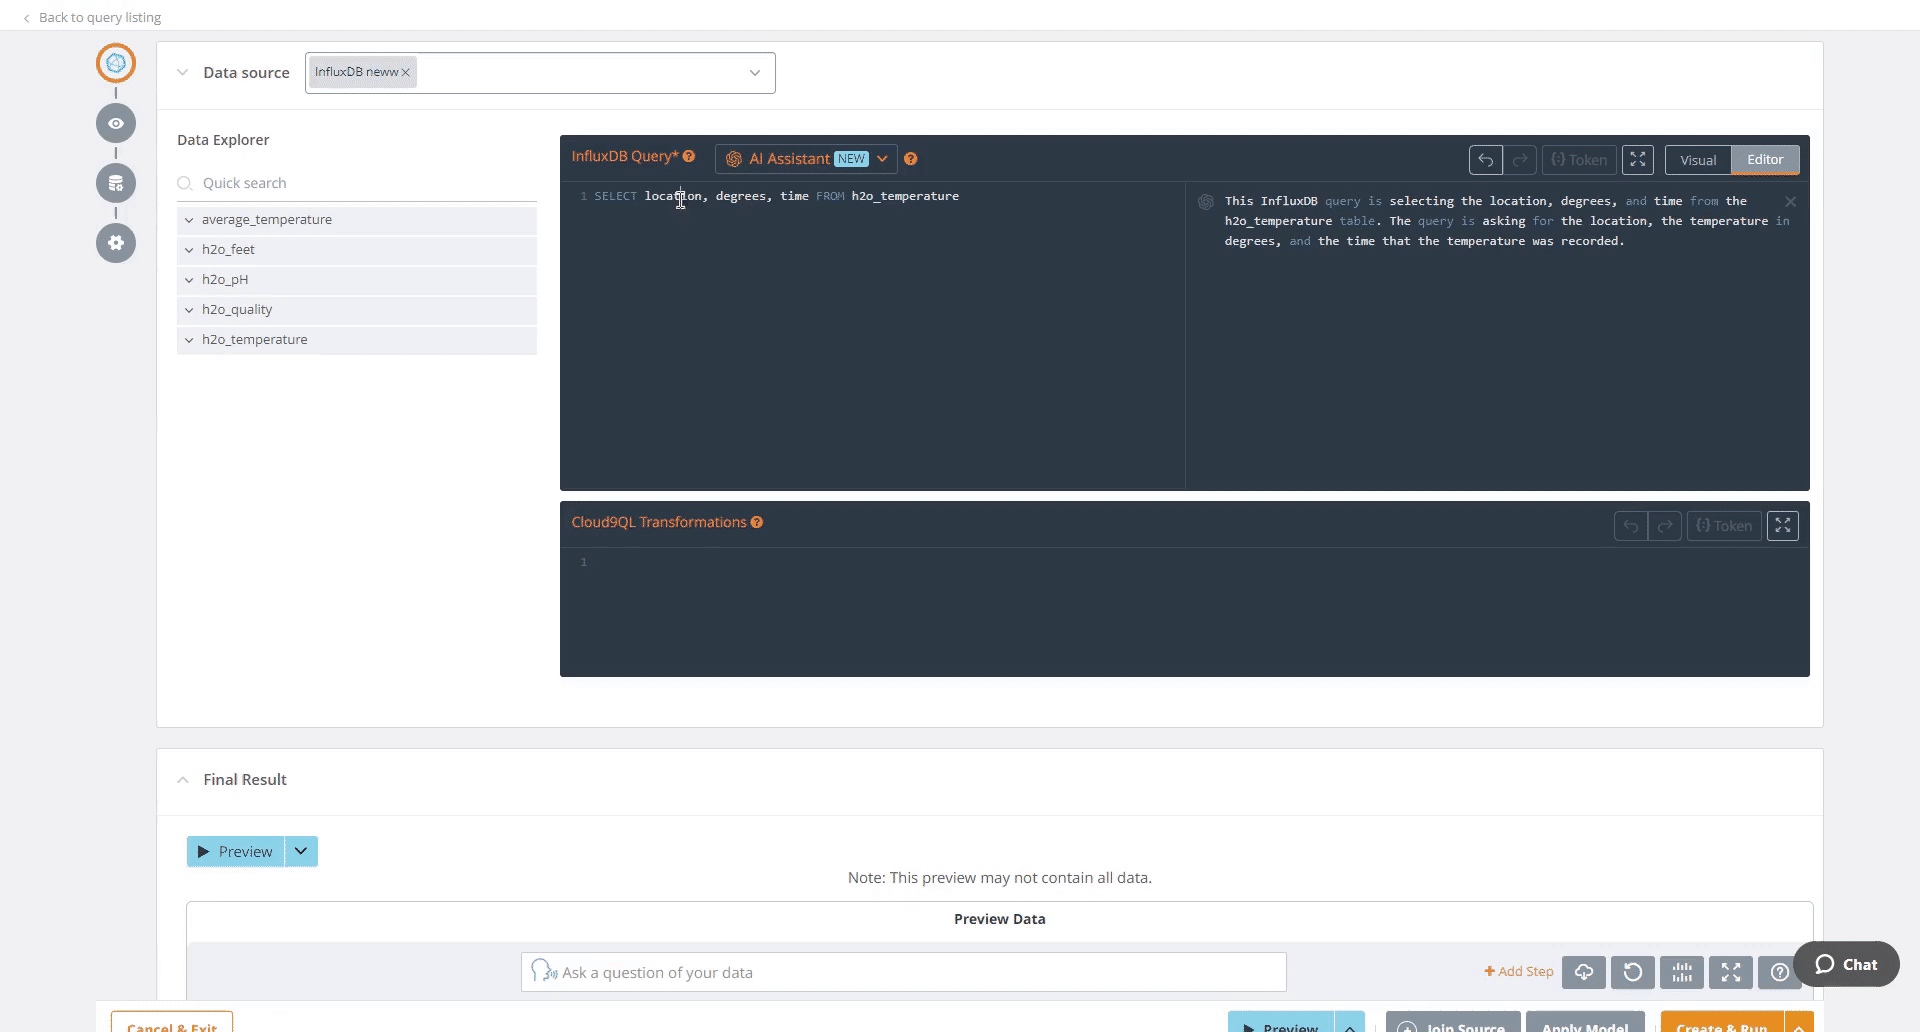Click the Quick search field
1920x1032 pixels.
tap(360, 183)
